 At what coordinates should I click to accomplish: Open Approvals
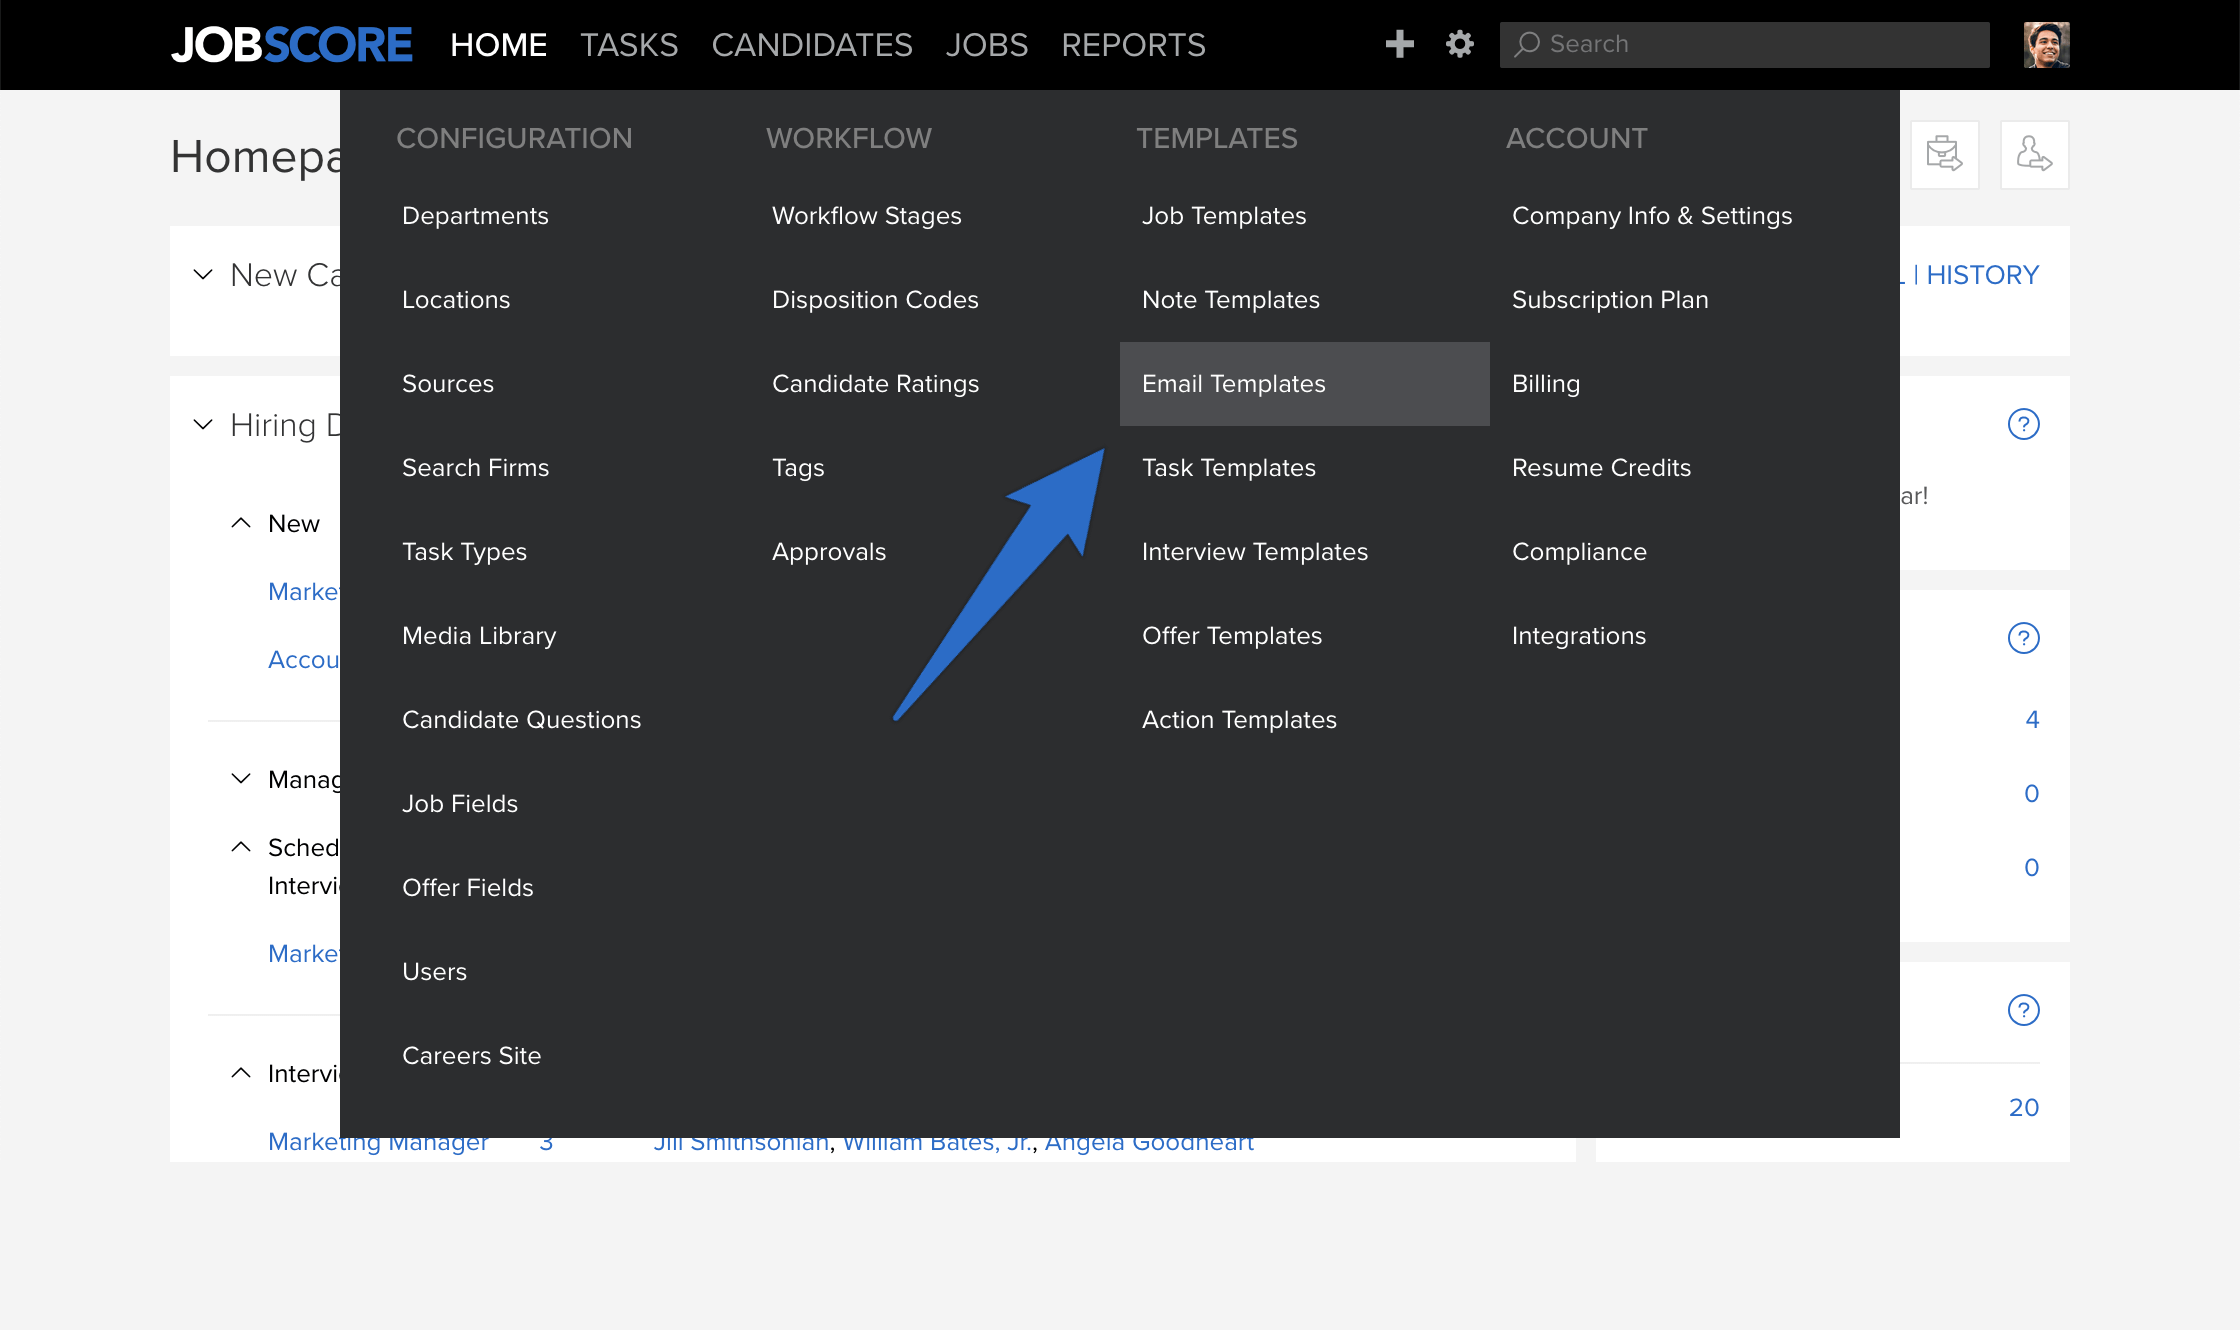pyautogui.click(x=829, y=552)
